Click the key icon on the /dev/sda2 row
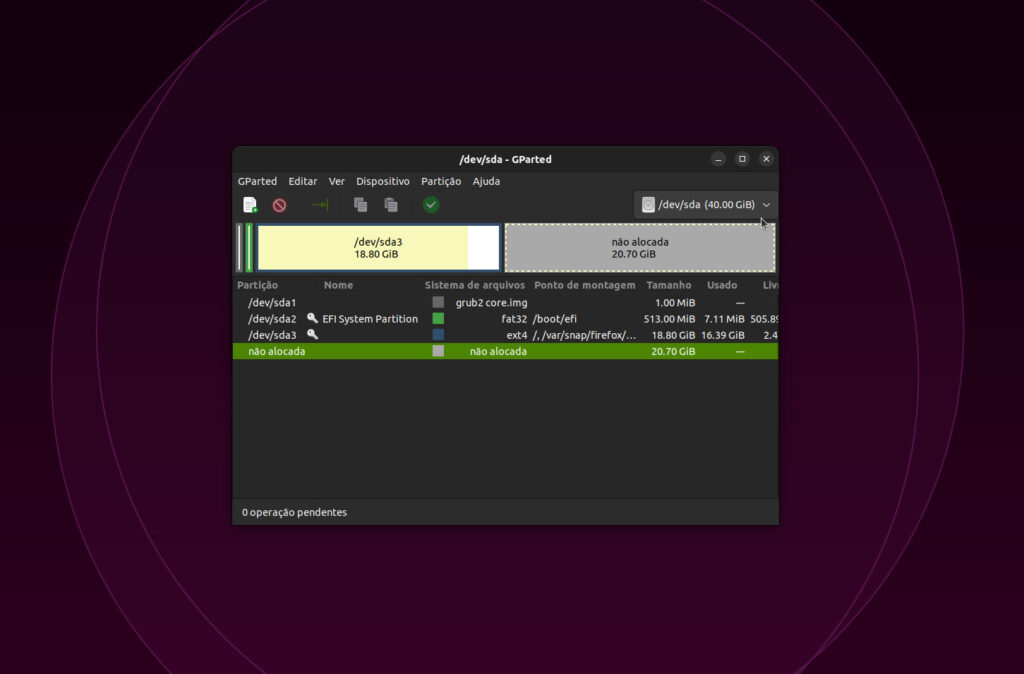This screenshot has height=674, width=1024. tap(312, 318)
